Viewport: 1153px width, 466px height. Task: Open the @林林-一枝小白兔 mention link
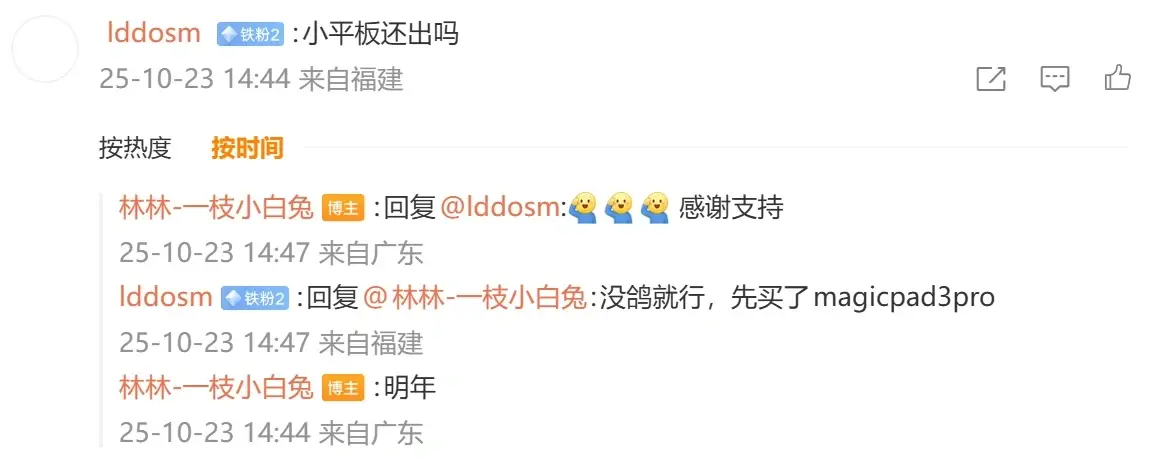475,298
